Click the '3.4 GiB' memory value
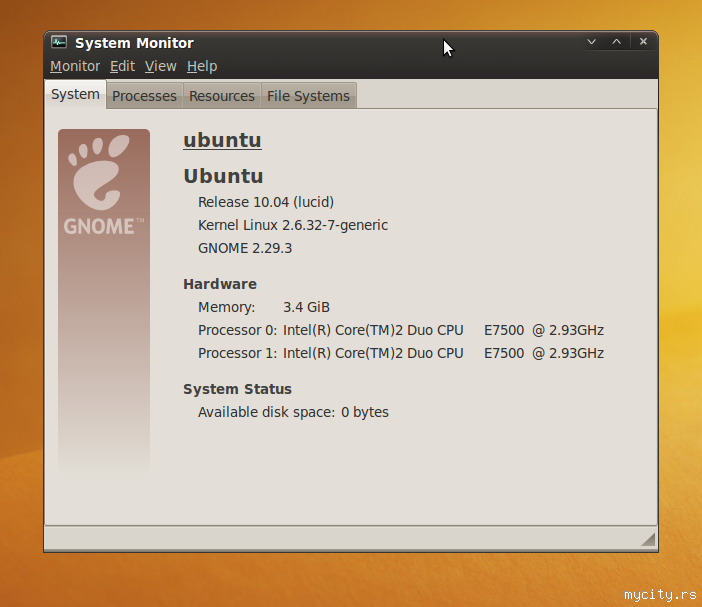This screenshot has width=702, height=607. 306,308
